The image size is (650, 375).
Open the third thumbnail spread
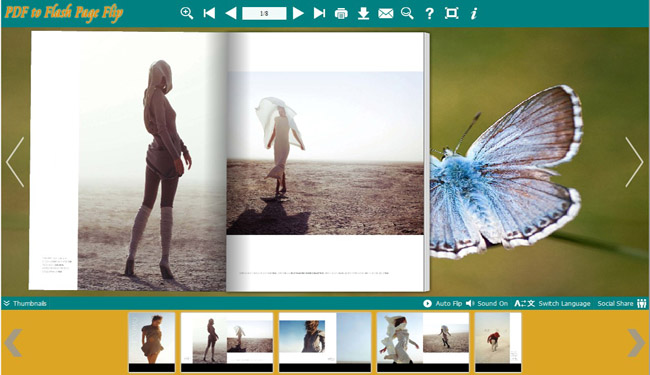325,342
